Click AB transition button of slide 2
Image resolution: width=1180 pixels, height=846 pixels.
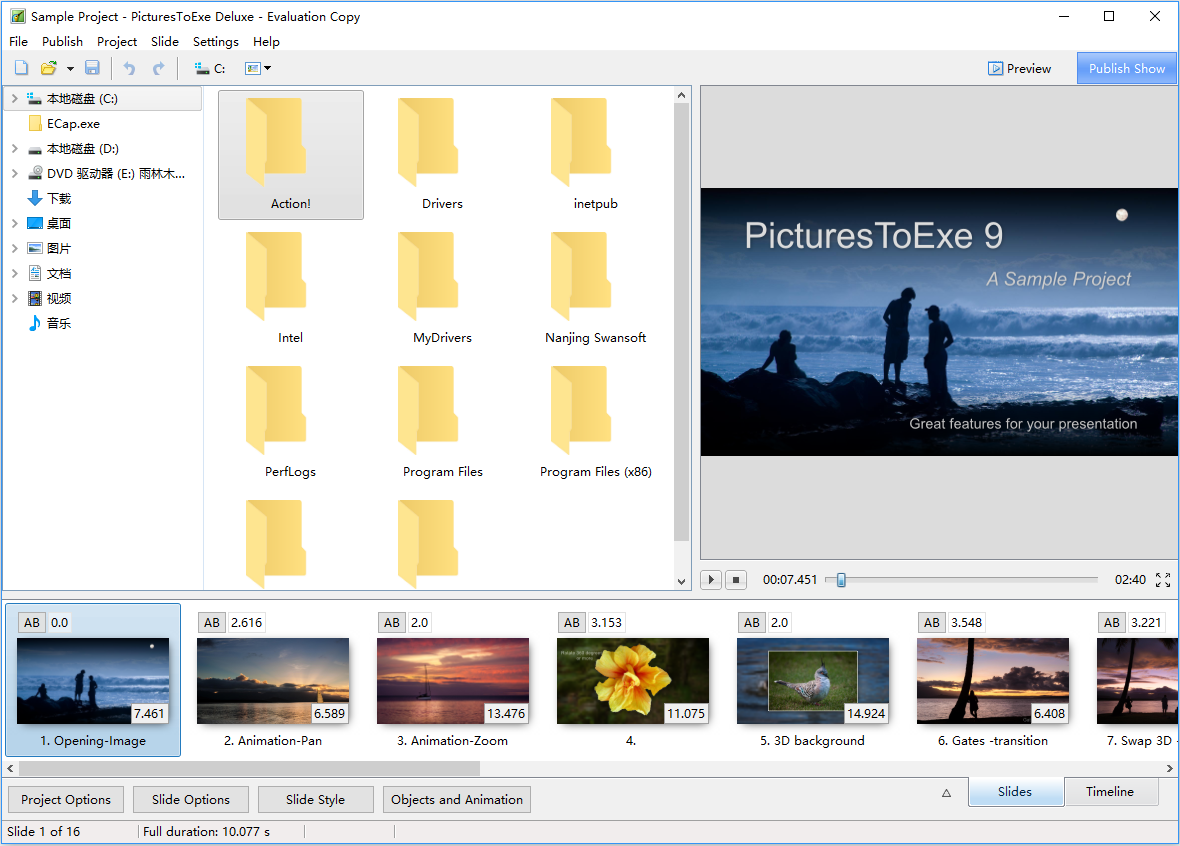[x=211, y=622]
